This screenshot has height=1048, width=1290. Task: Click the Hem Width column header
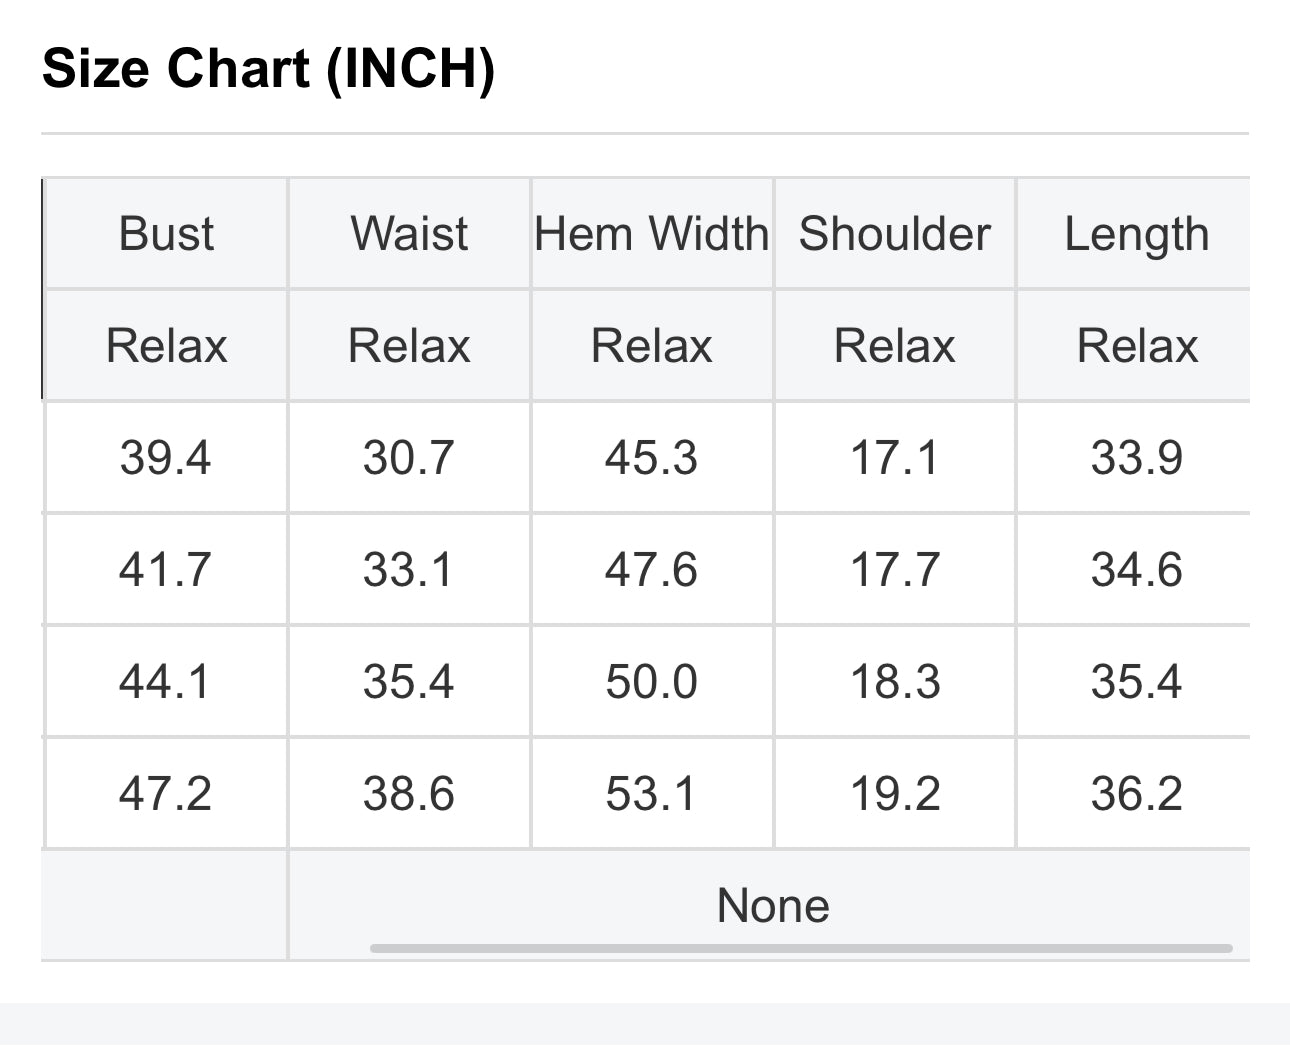click(x=652, y=234)
